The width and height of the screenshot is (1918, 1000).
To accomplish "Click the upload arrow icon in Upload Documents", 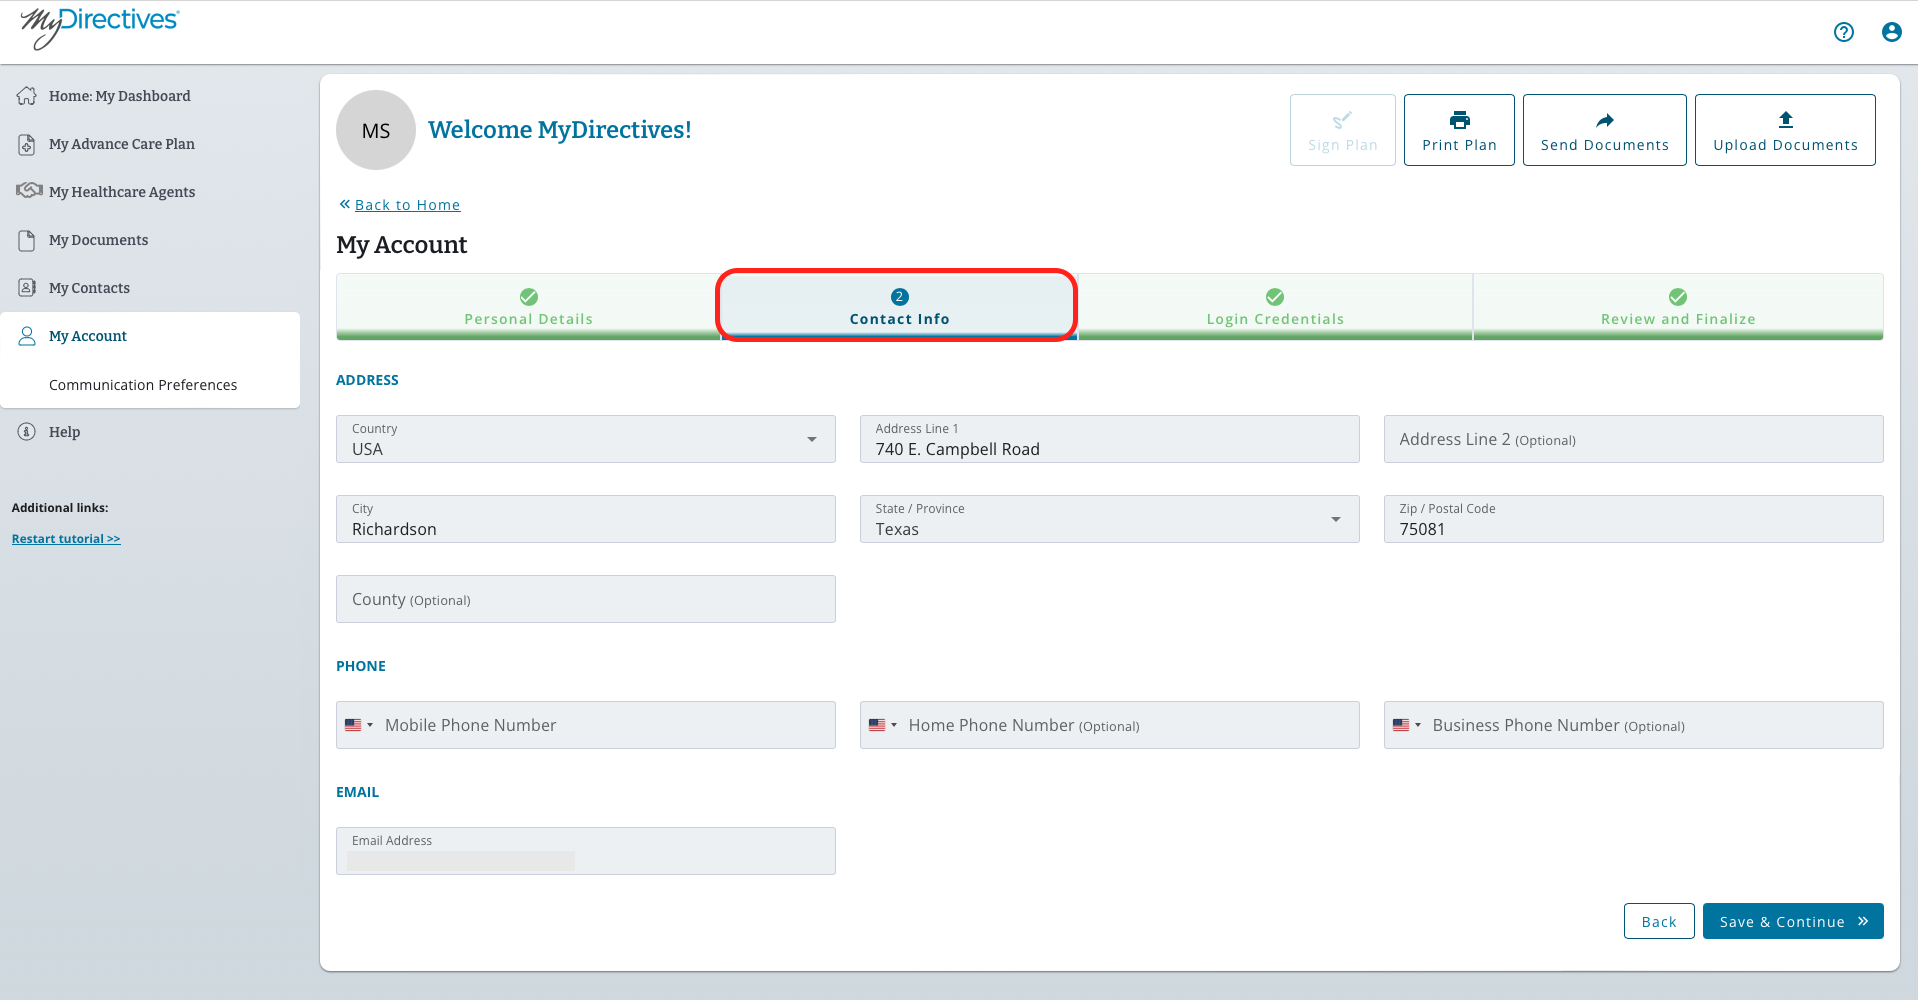I will click(x=1786, y=120).
